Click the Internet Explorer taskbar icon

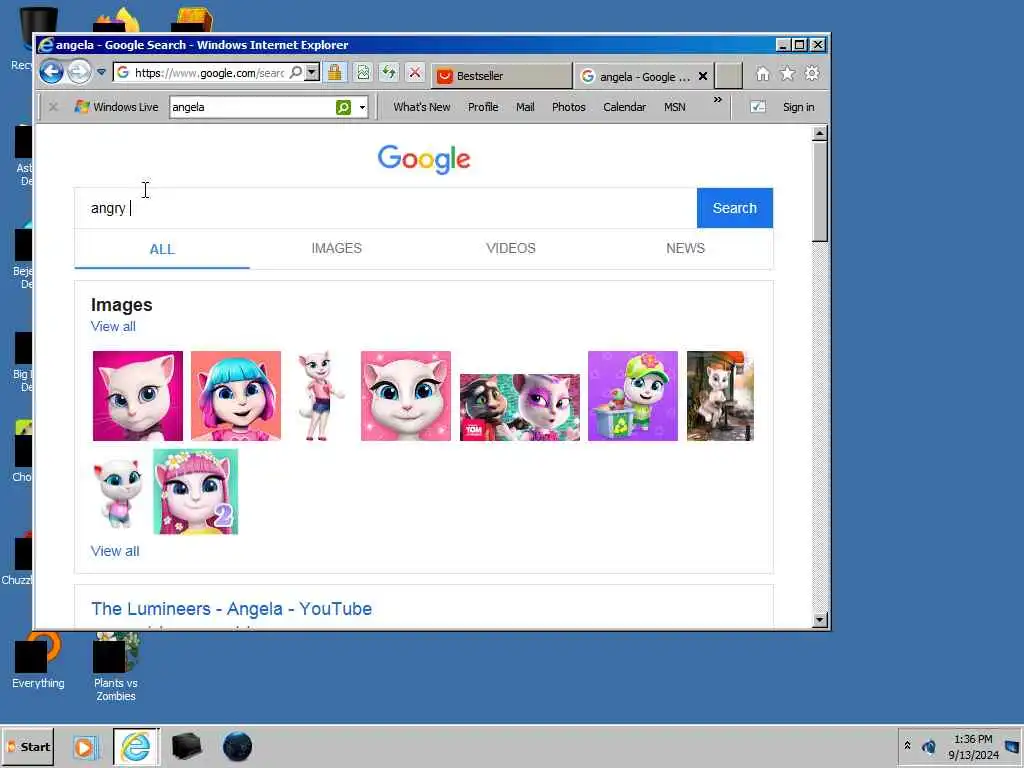(135, 747)
